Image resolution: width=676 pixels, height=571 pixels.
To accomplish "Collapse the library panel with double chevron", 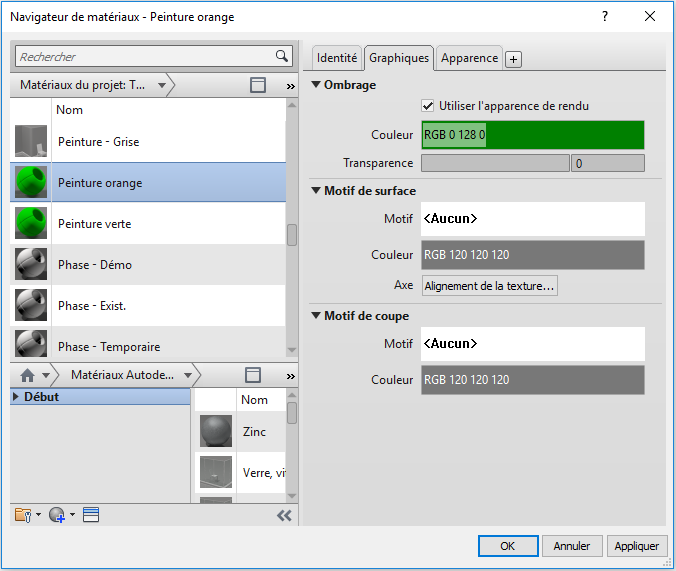I will coord(284,515).
